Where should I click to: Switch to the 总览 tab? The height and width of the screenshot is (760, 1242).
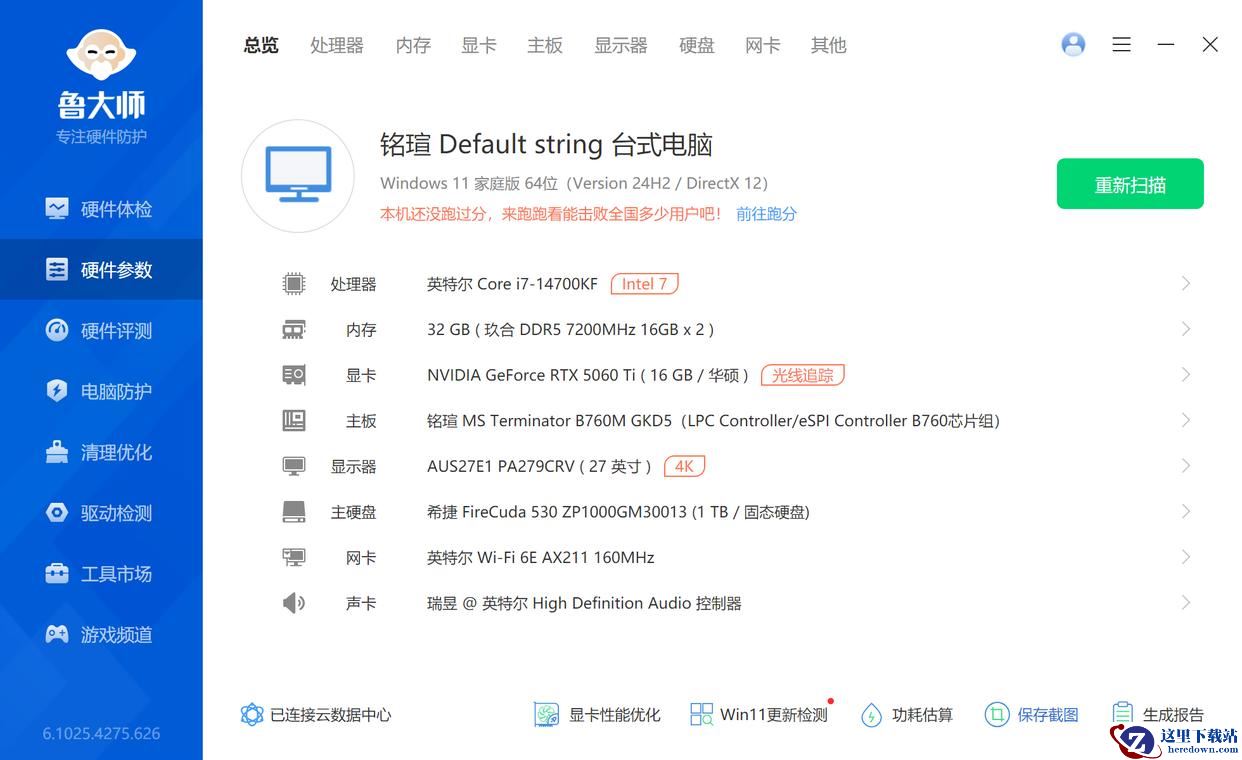(x=261, y=45)
